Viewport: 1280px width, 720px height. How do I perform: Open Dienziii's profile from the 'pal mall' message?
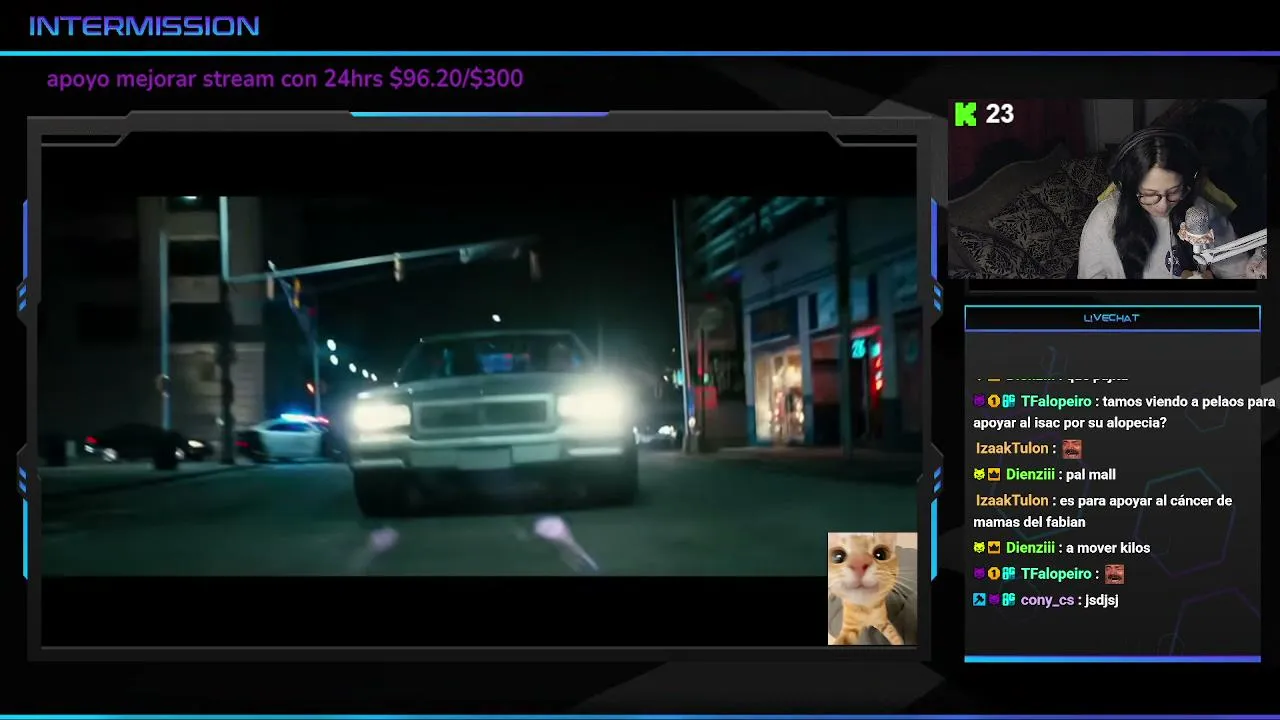pyautogui.click(x=1030, y=475)
